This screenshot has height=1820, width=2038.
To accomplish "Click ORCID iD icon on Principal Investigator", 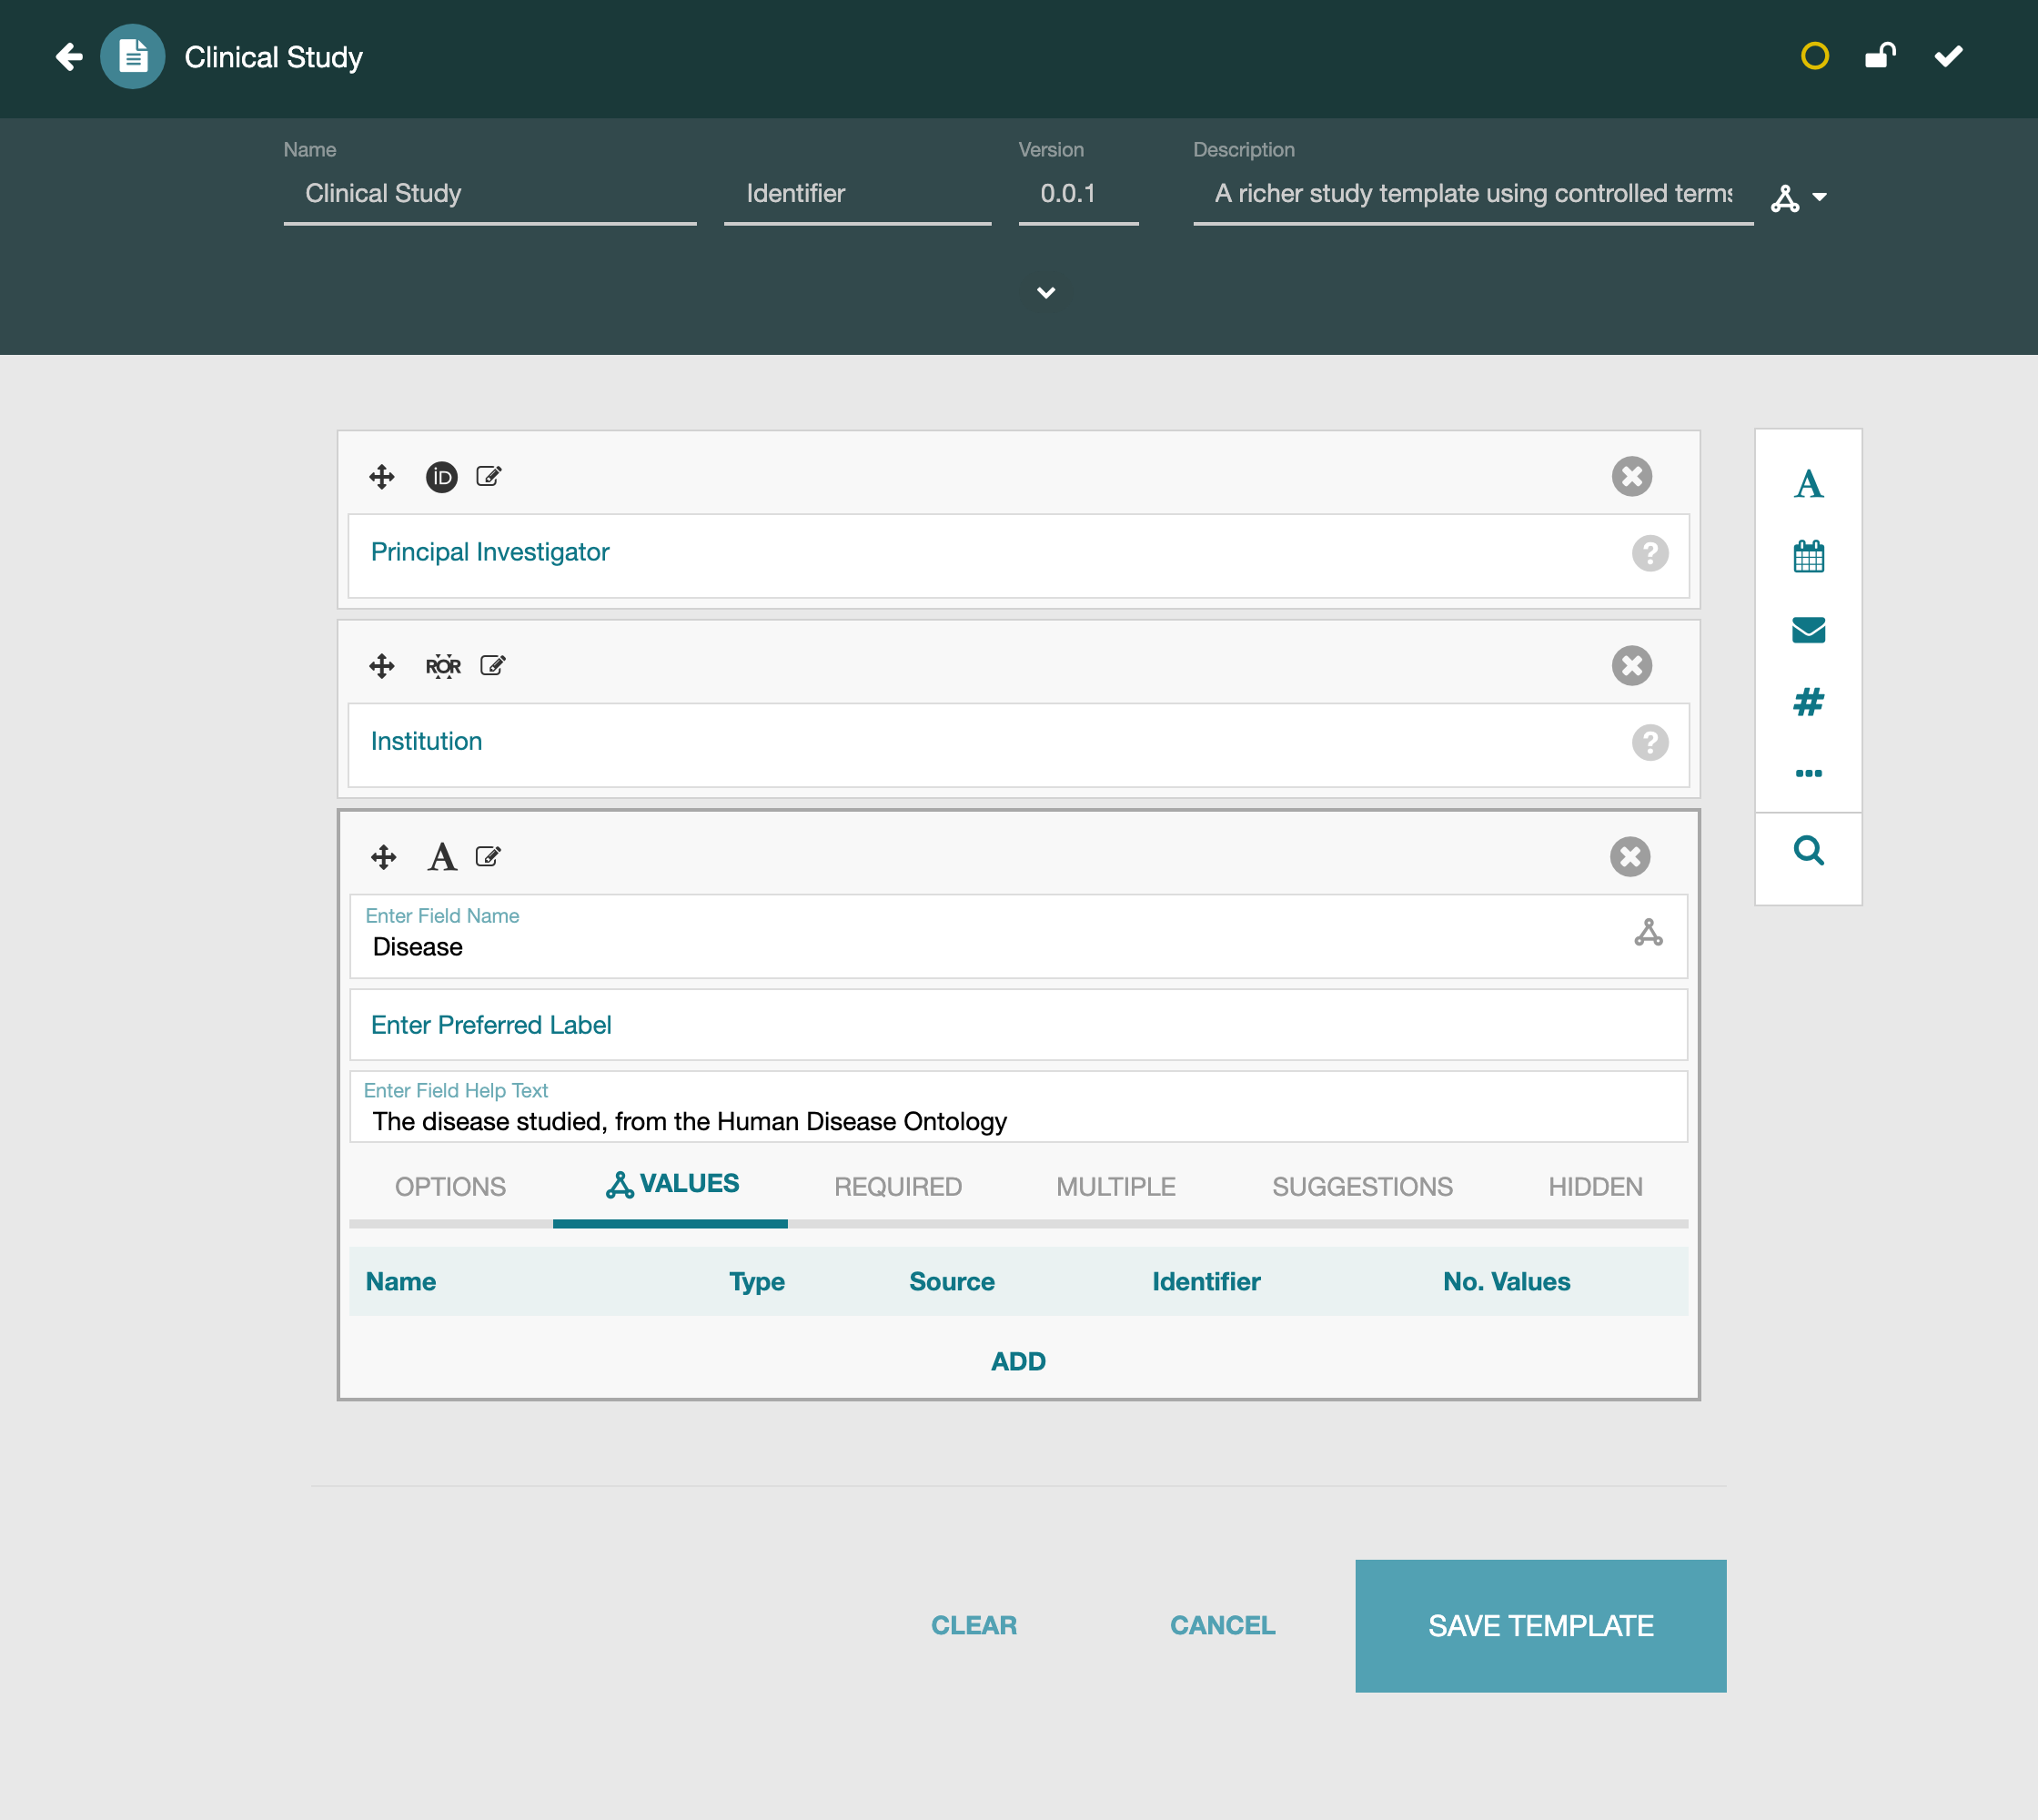I will [x=442, y=477].
